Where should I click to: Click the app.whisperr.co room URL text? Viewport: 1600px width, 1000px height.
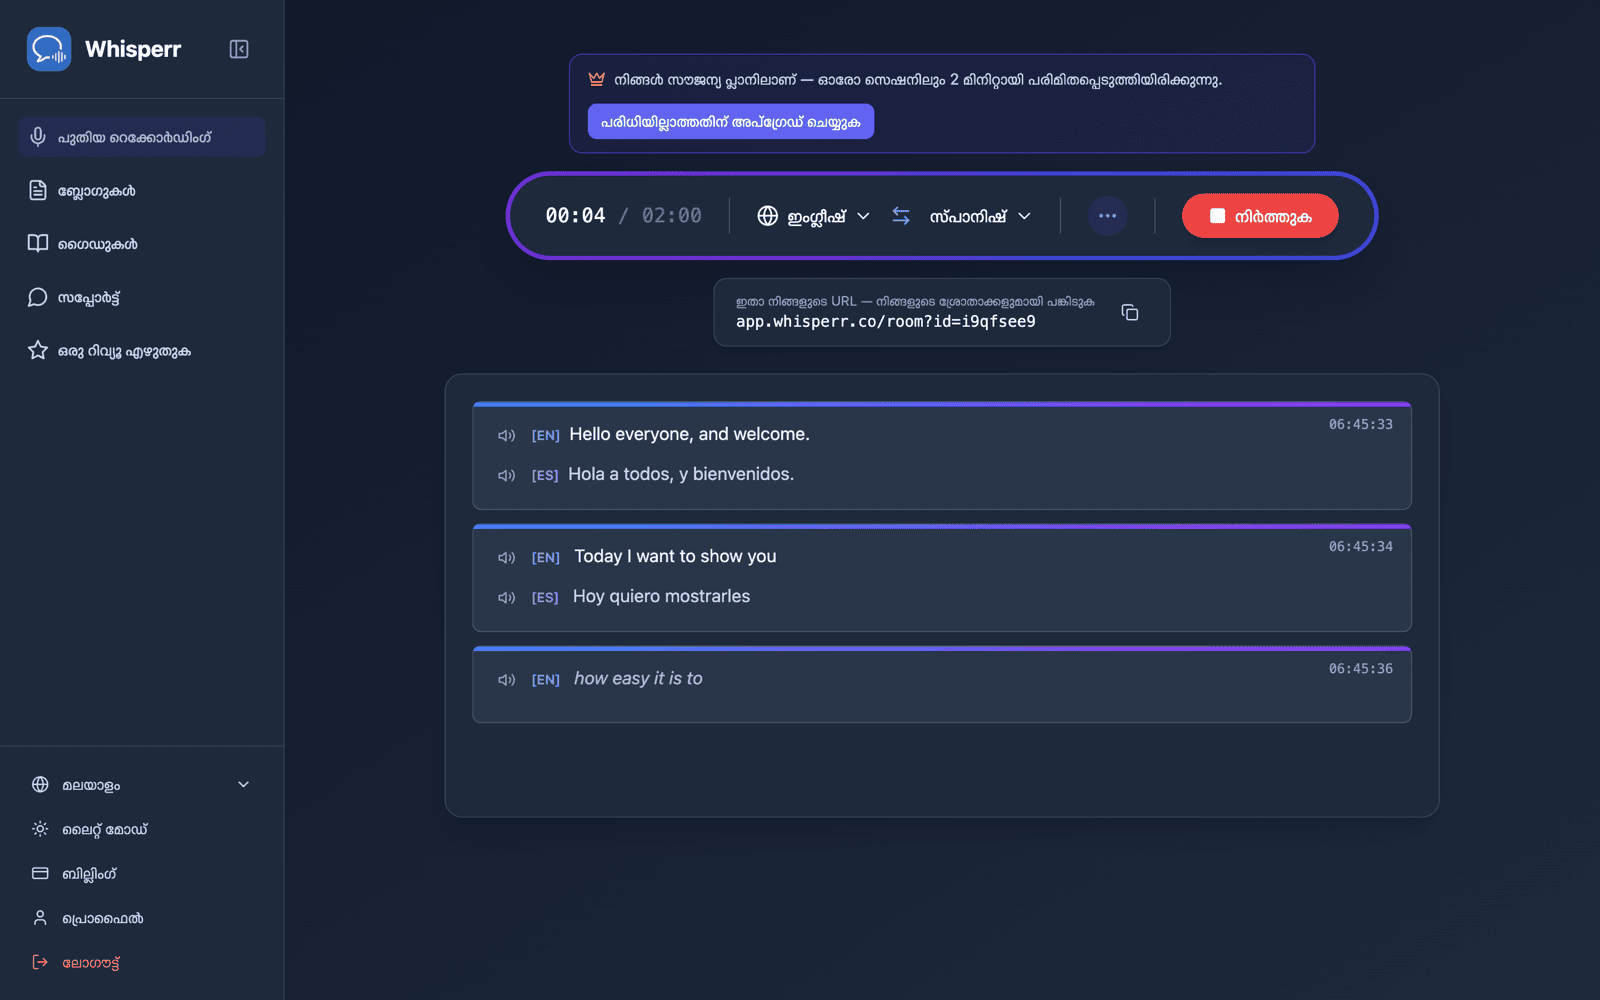point(886,322)
